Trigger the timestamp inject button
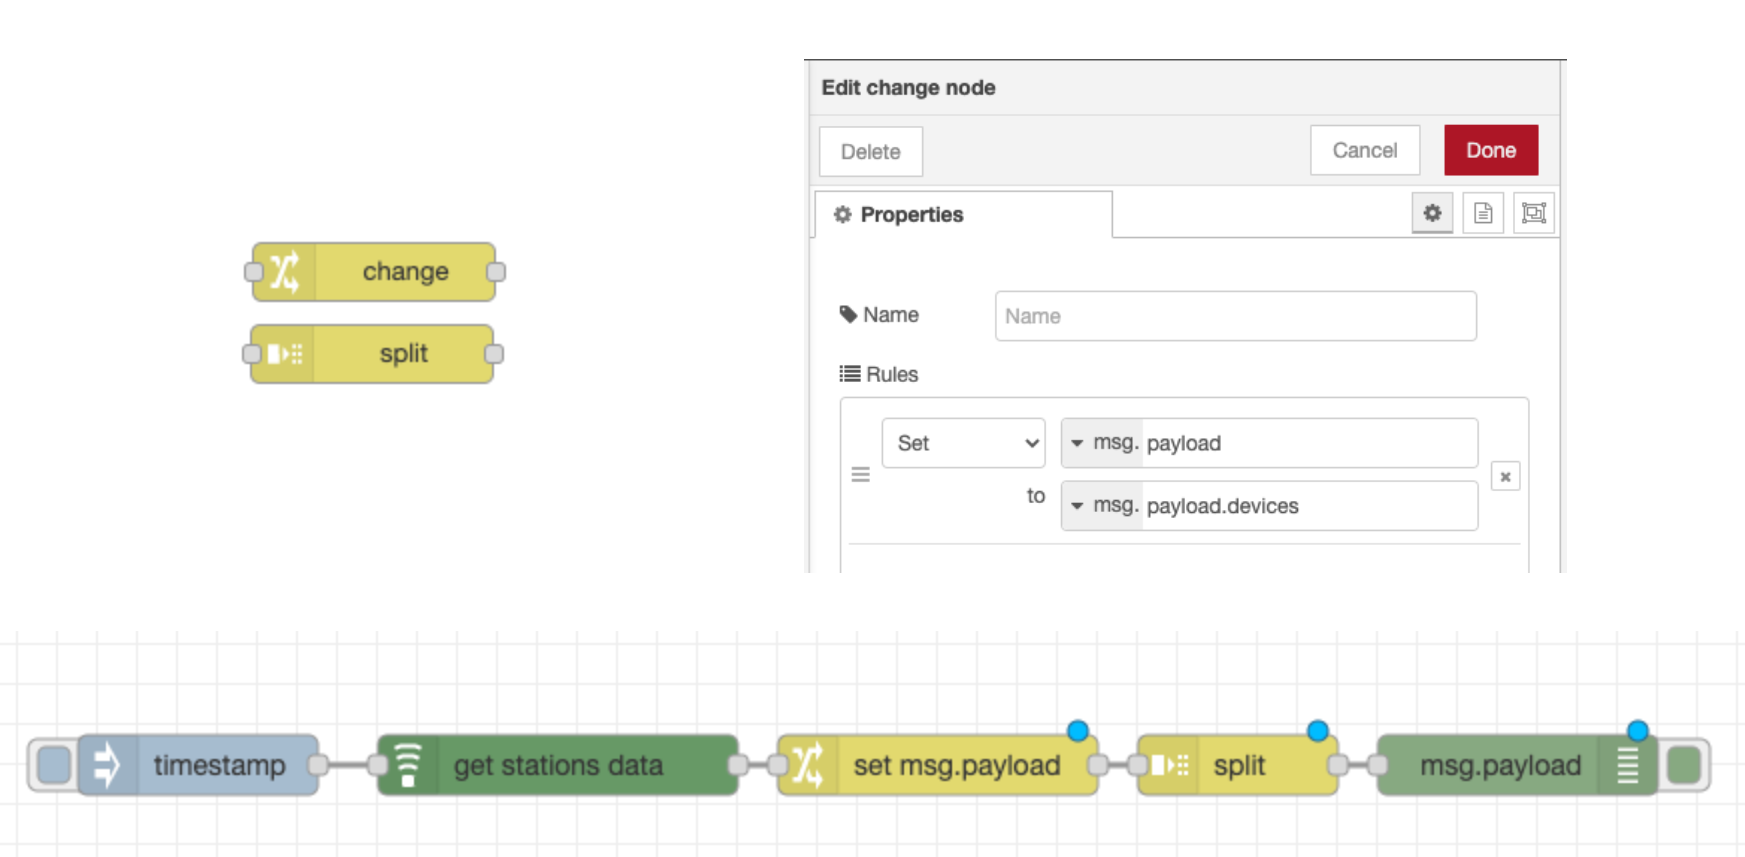 (54, 765)
